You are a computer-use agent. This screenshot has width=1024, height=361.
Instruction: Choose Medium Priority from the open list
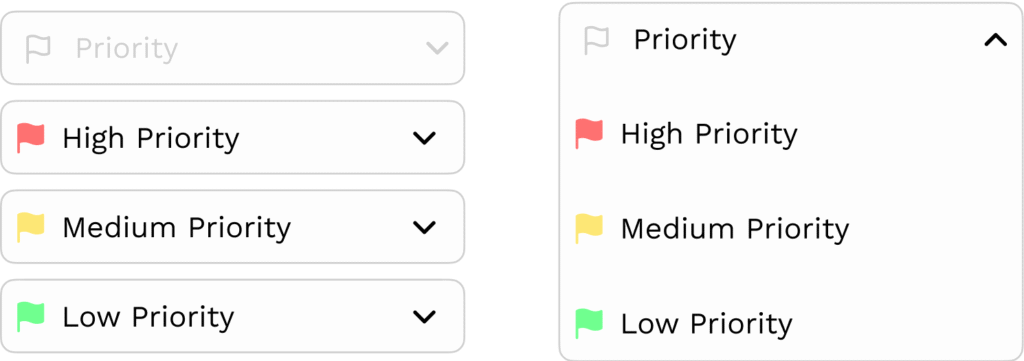[x=735, y=228]
